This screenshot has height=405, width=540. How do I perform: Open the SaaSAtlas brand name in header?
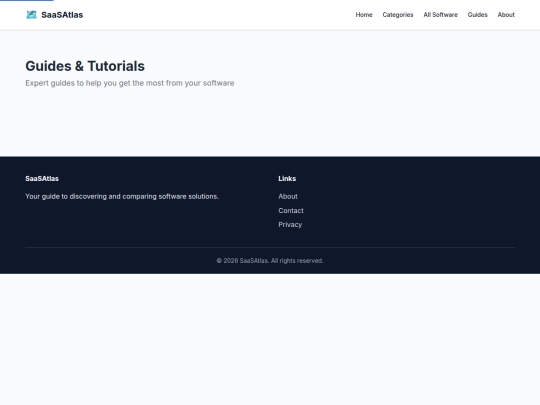[x=62, y=15]
